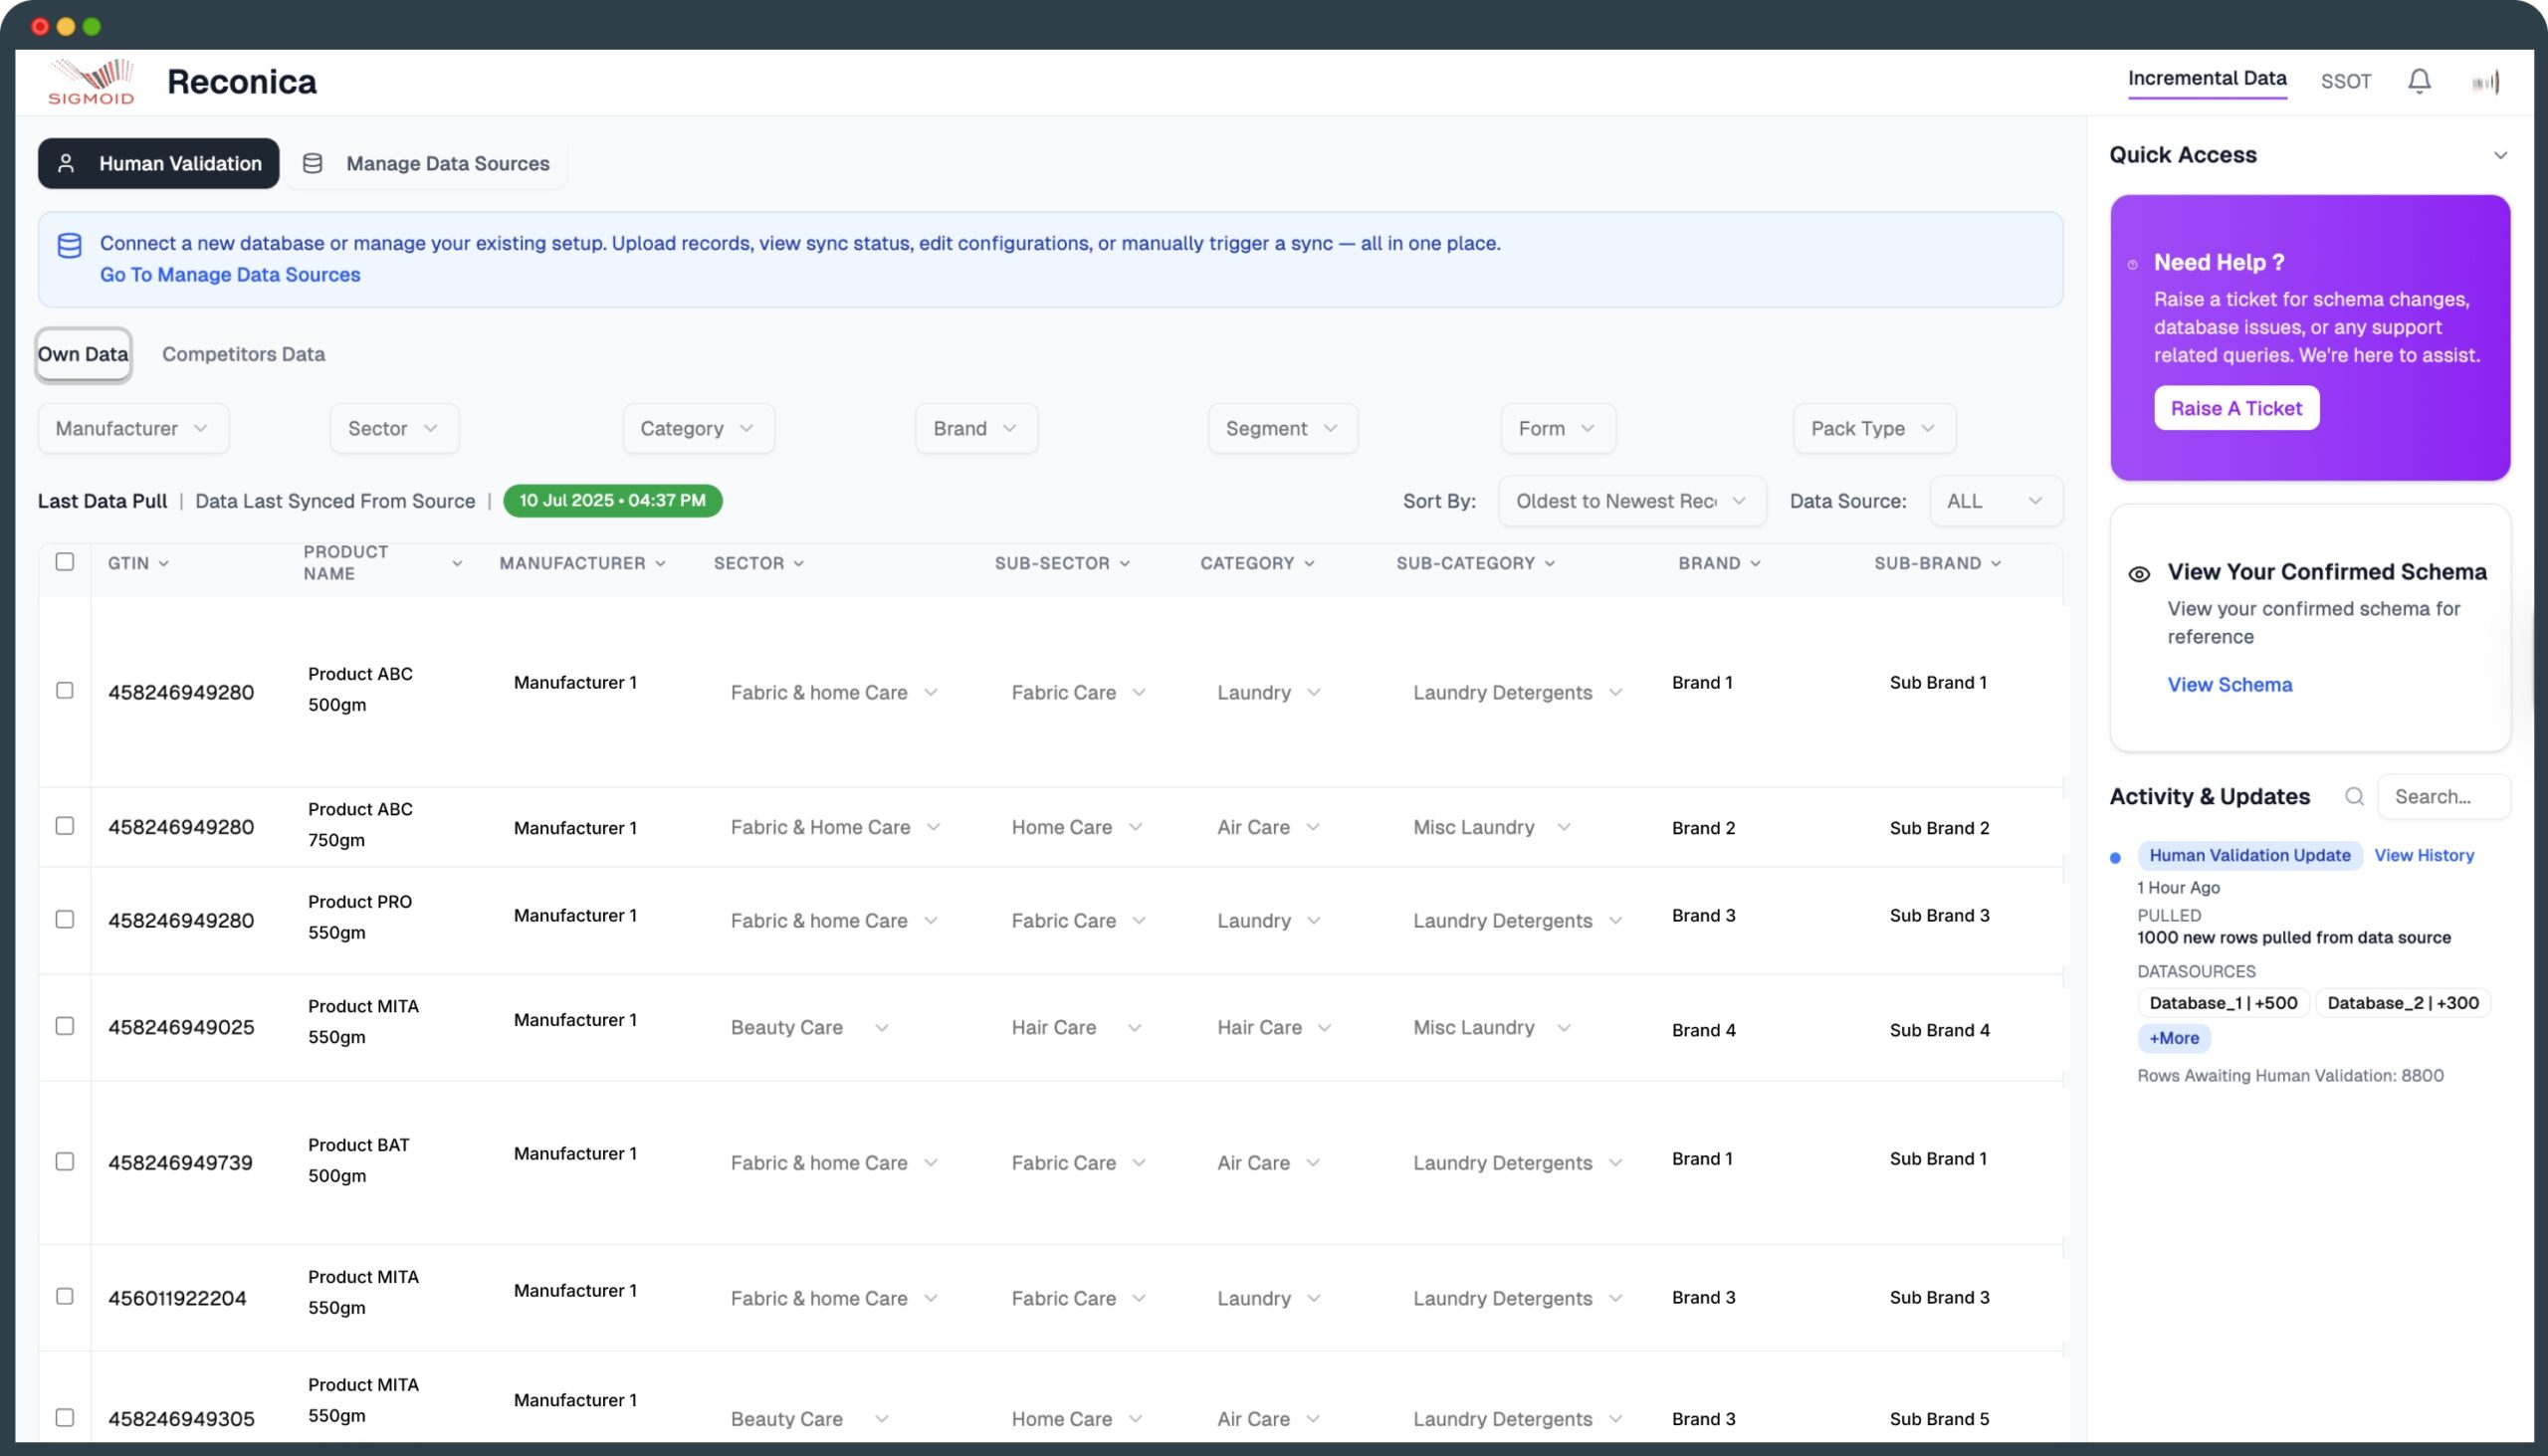Collapse the Quick Access panel chevron
Viewport: 2548px width, 1456px height.
click(x=2500, y=155)
